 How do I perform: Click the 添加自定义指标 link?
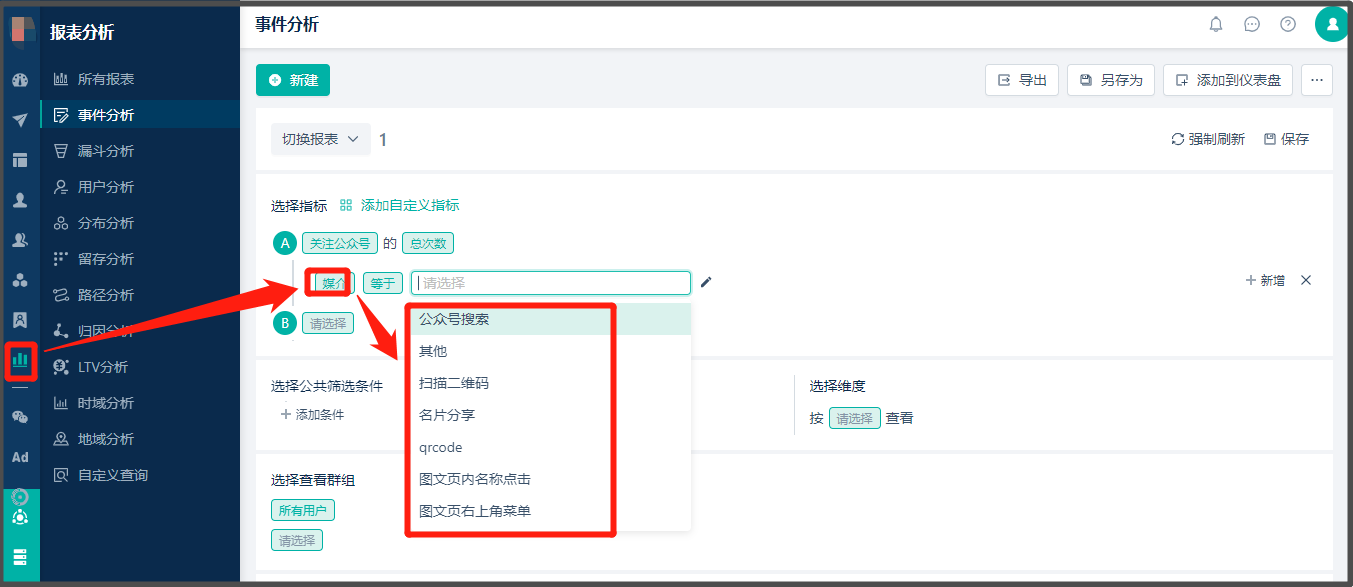tap(408, 205)
